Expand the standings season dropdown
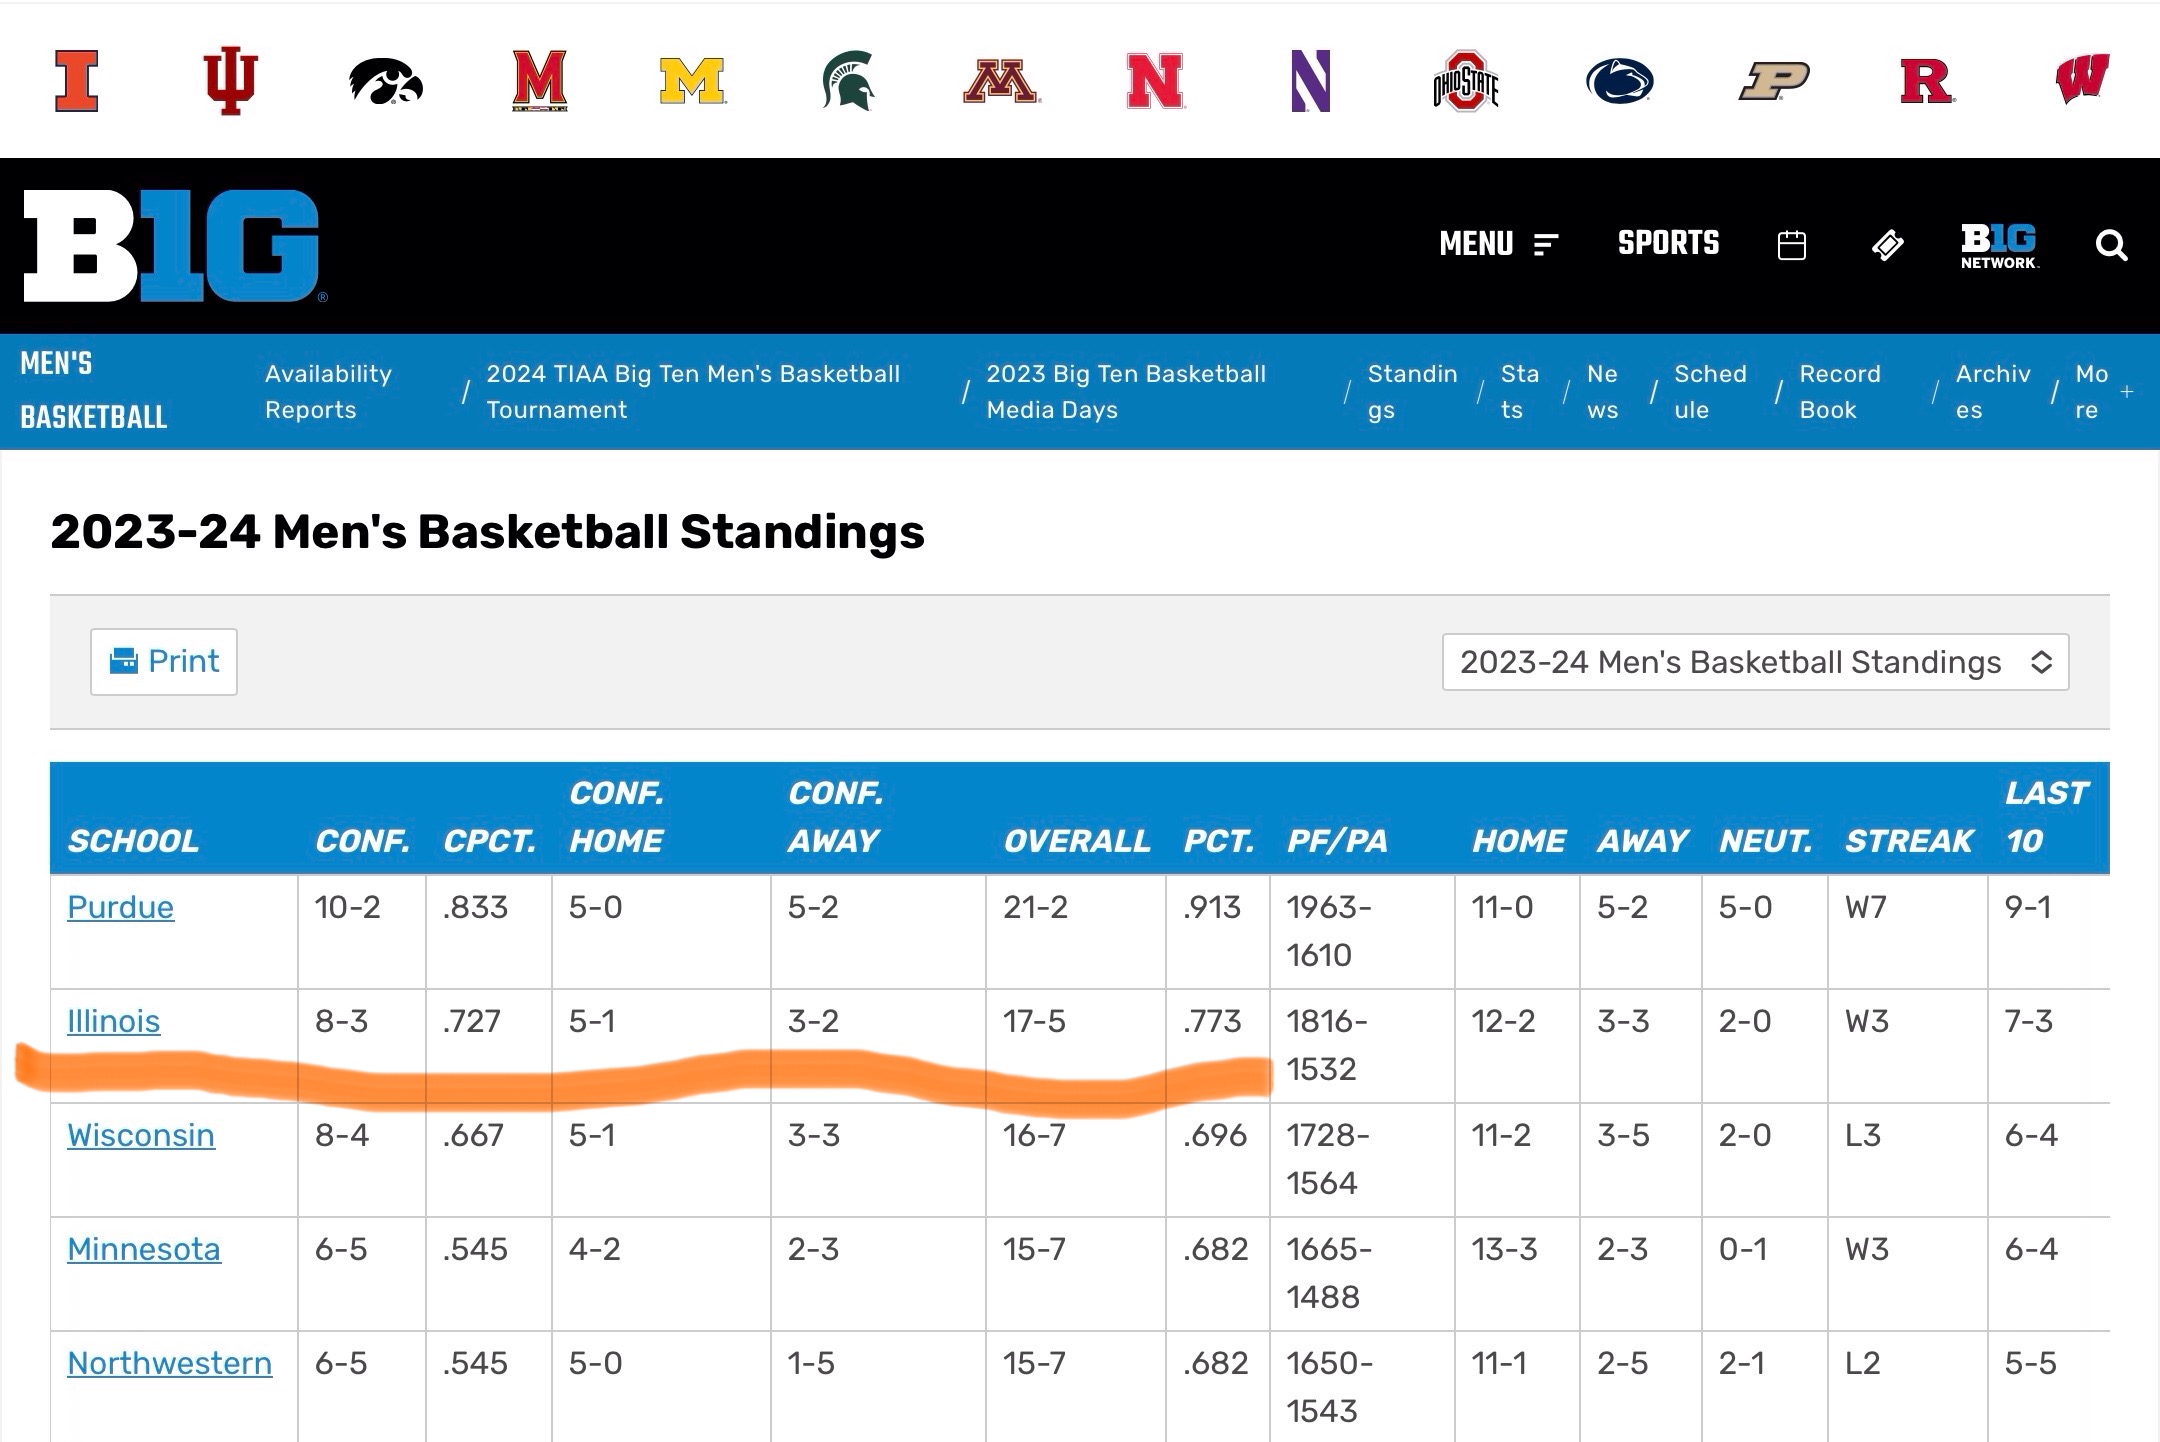2160x1442 pixels. pyautogui.click(x=1755, y=662)
